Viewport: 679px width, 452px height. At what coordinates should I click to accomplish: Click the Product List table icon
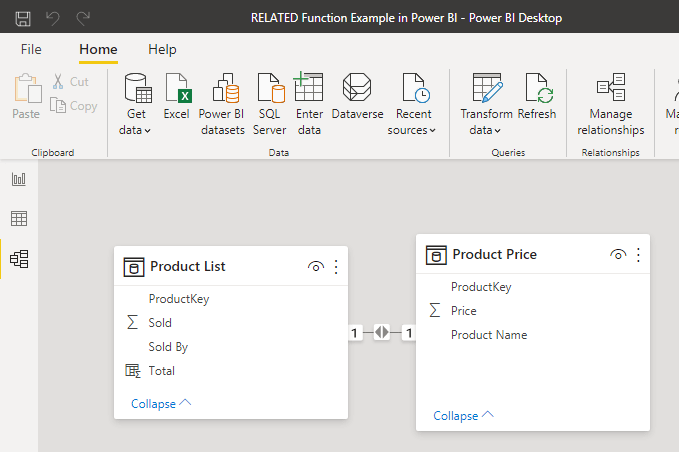click(134, 267)
